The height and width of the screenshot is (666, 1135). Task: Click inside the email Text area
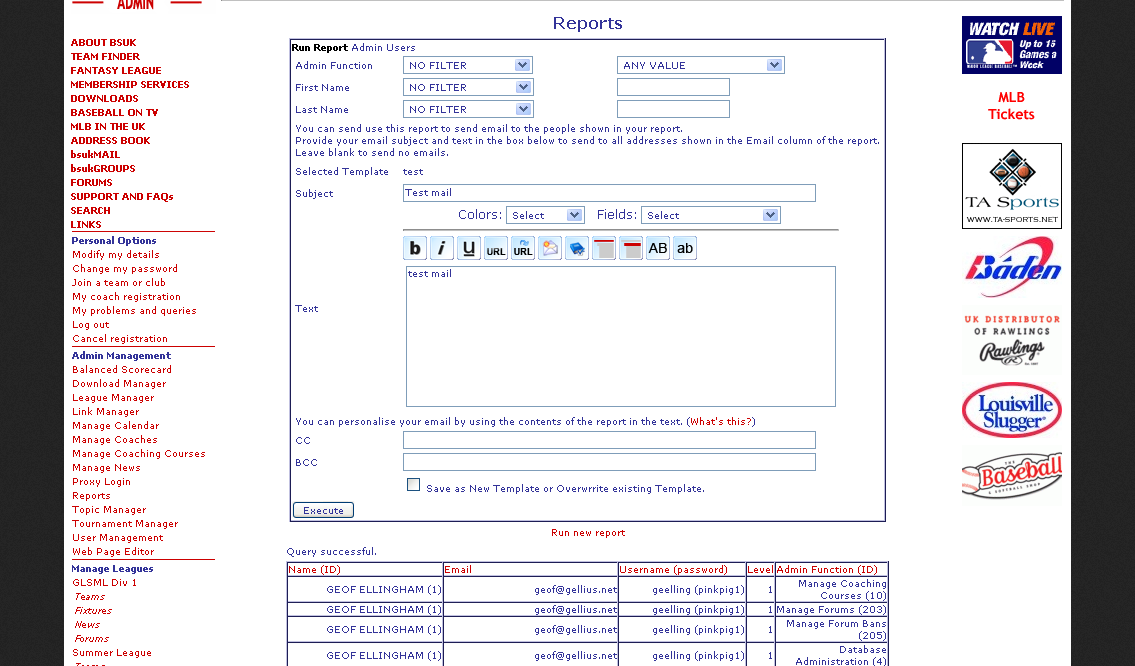coord(620,337)
